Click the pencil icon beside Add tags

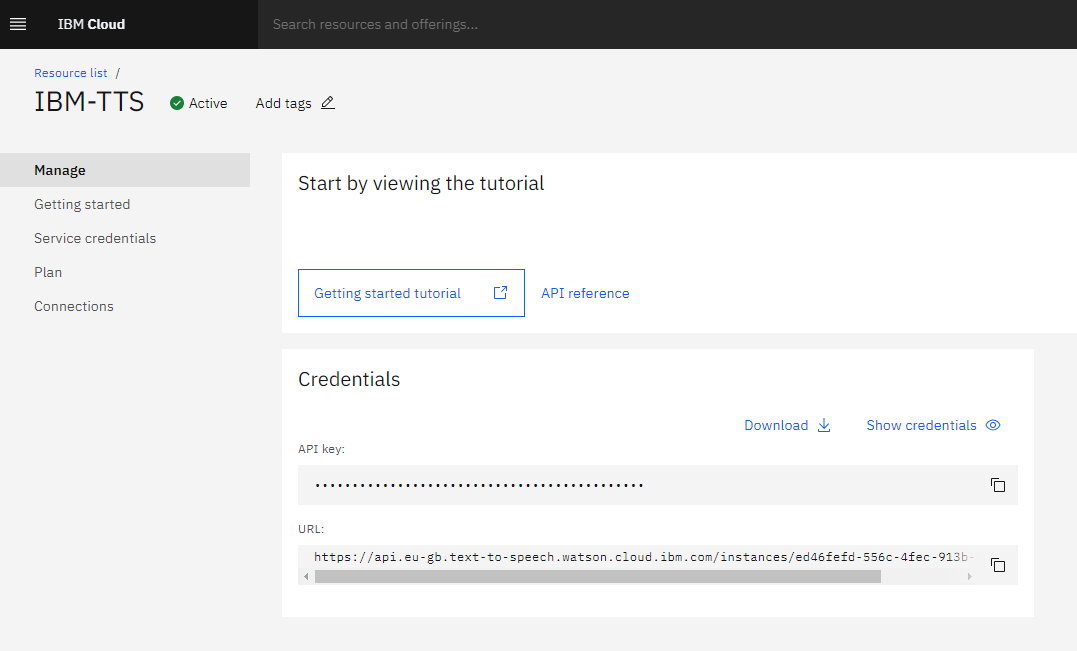tap(328, 103)
